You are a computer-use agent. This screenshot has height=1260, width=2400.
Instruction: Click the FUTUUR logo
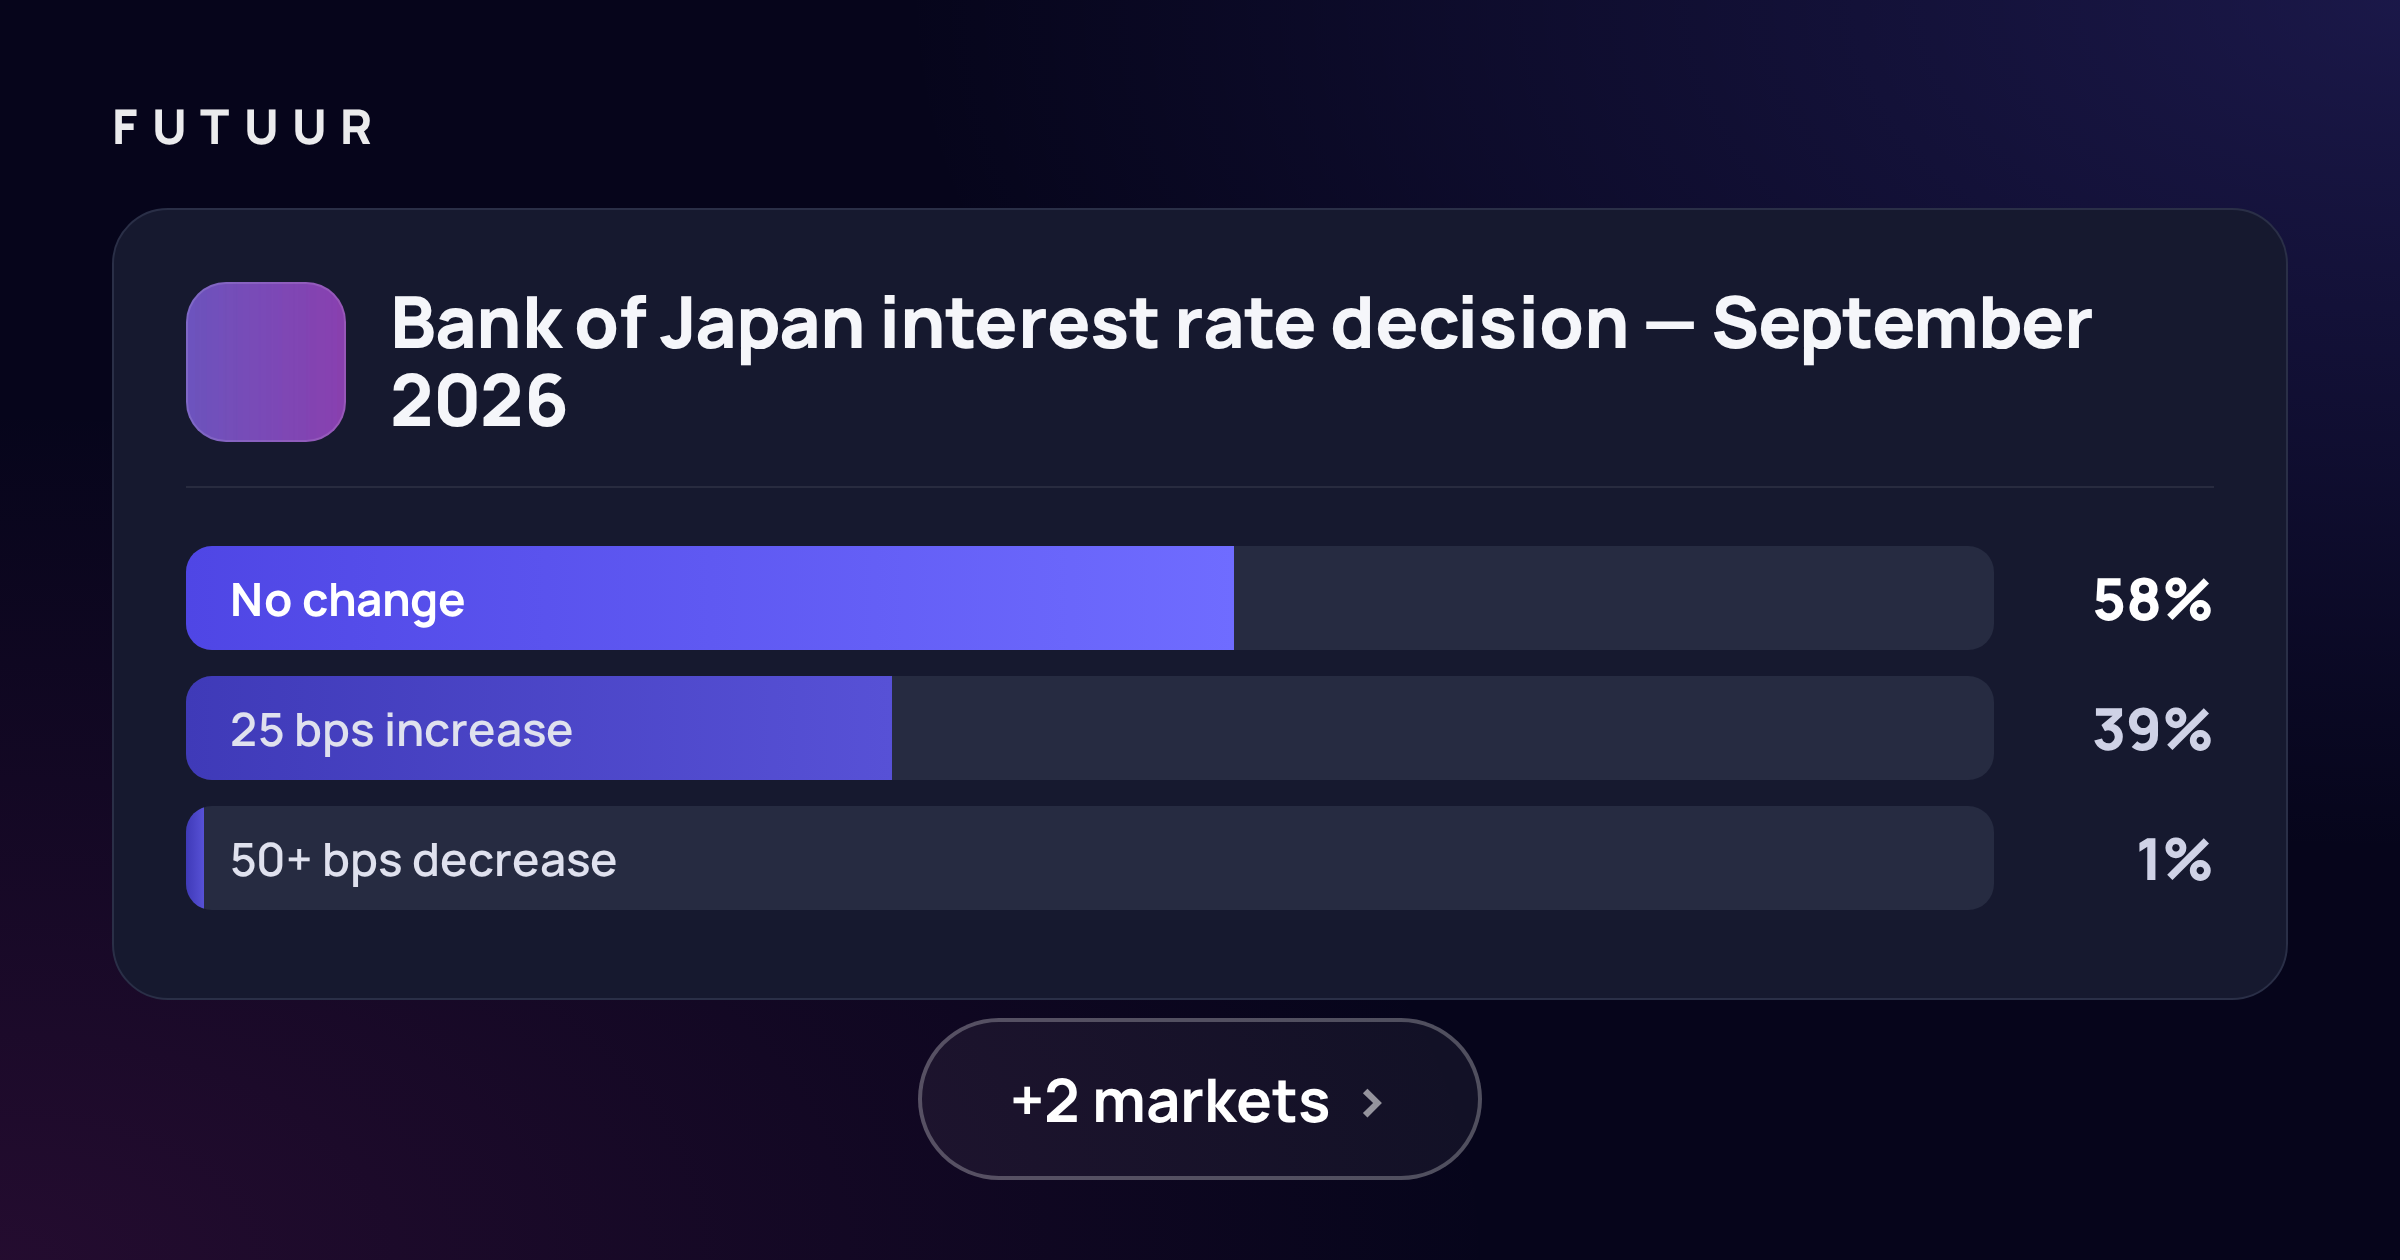pyautogui.click(x=243, y=128)
